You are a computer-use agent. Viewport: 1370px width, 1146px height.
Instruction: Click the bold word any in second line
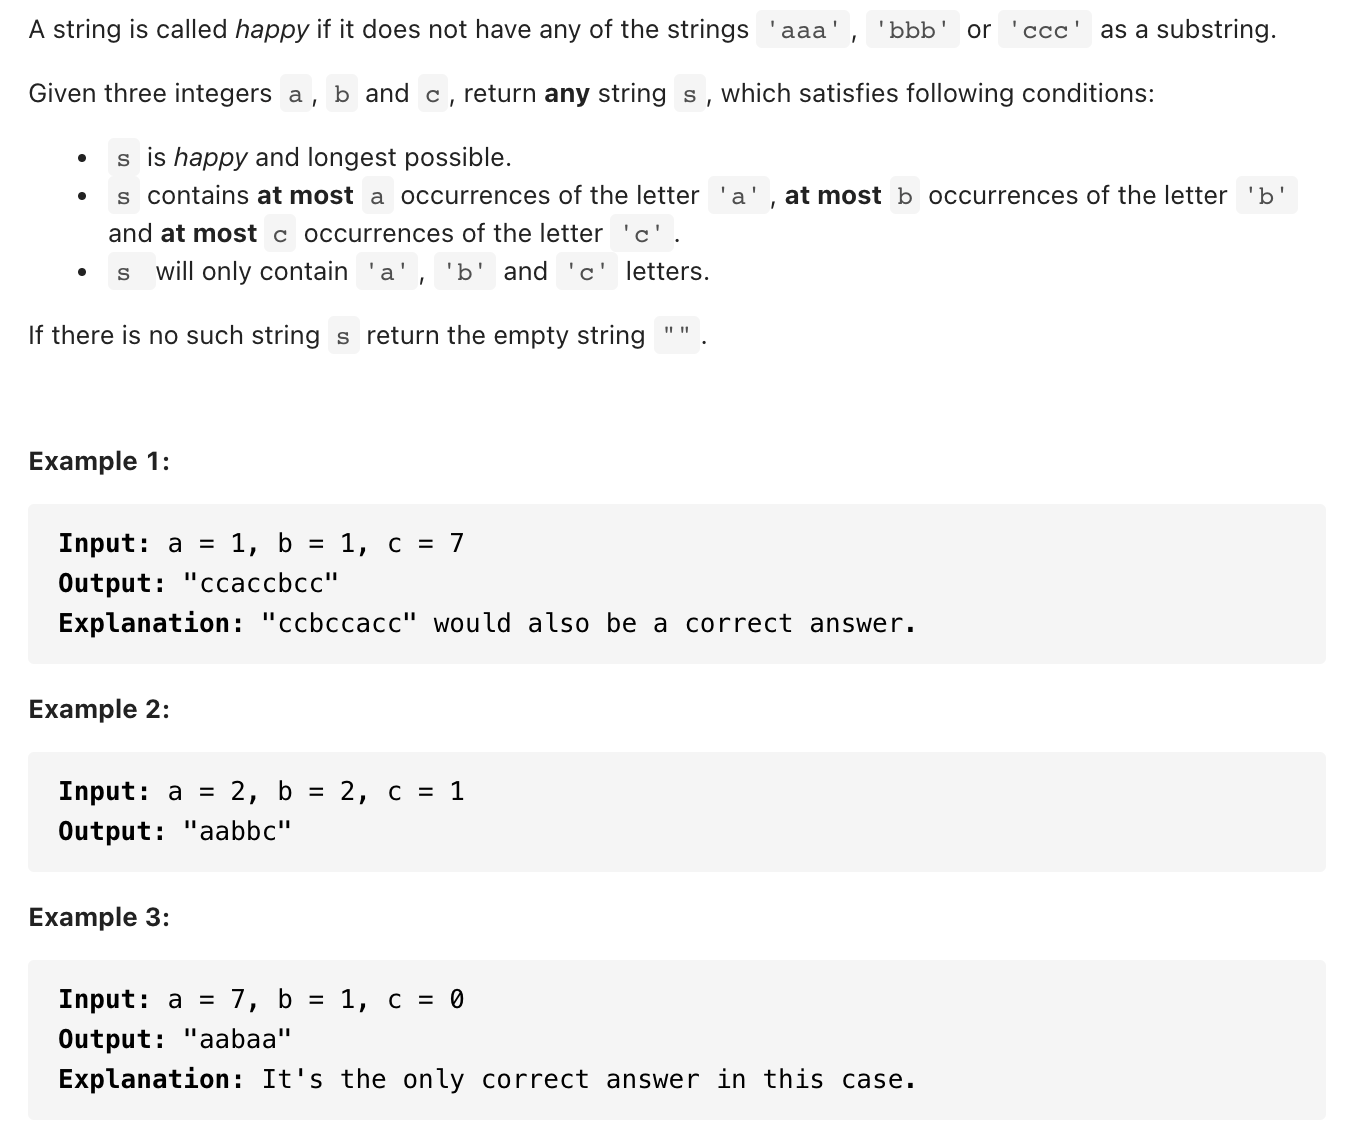[x=567, y=94]
